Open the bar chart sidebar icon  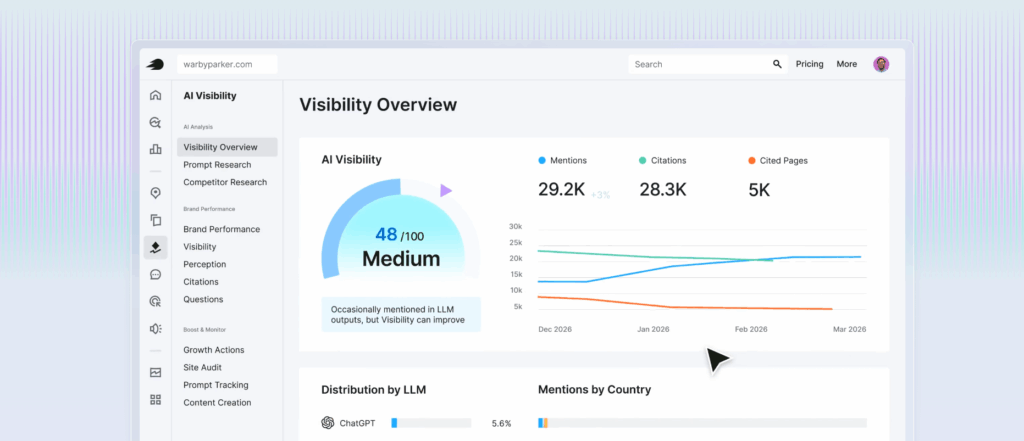155,149
